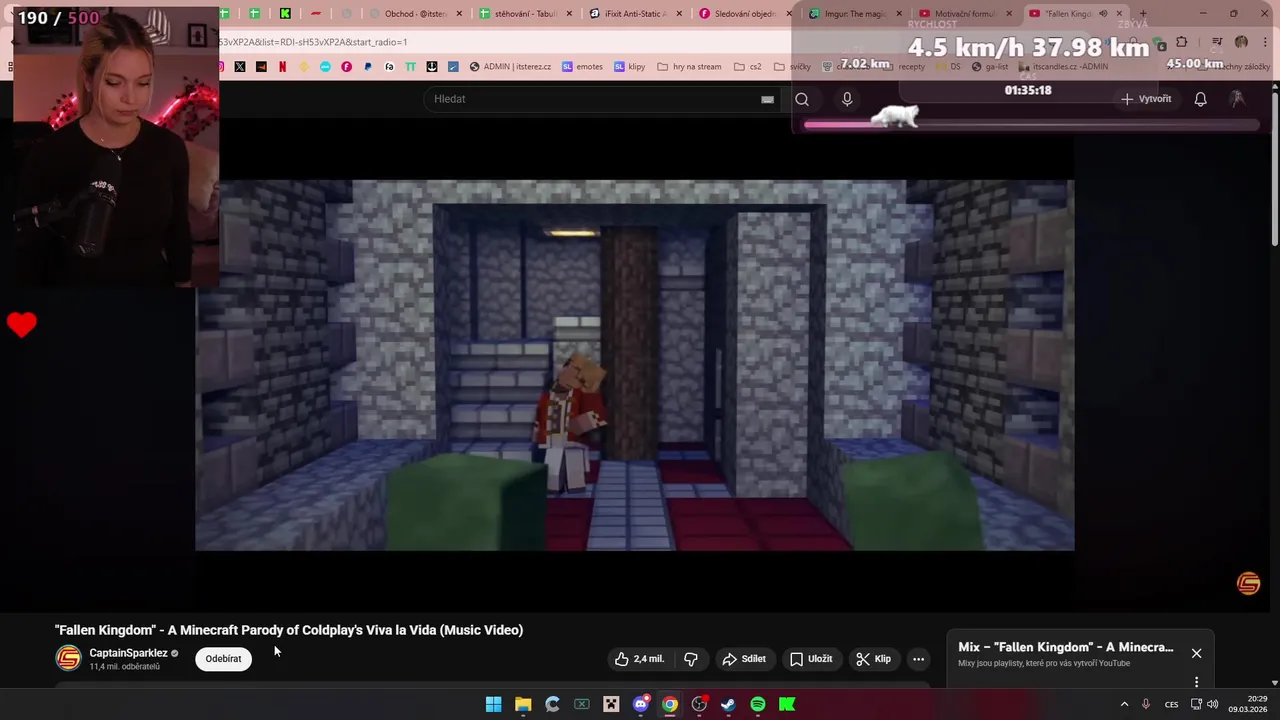This screenshot has width=1280, height=720.
Task: Click the browser address bar URL
Action: pos(312,42)
